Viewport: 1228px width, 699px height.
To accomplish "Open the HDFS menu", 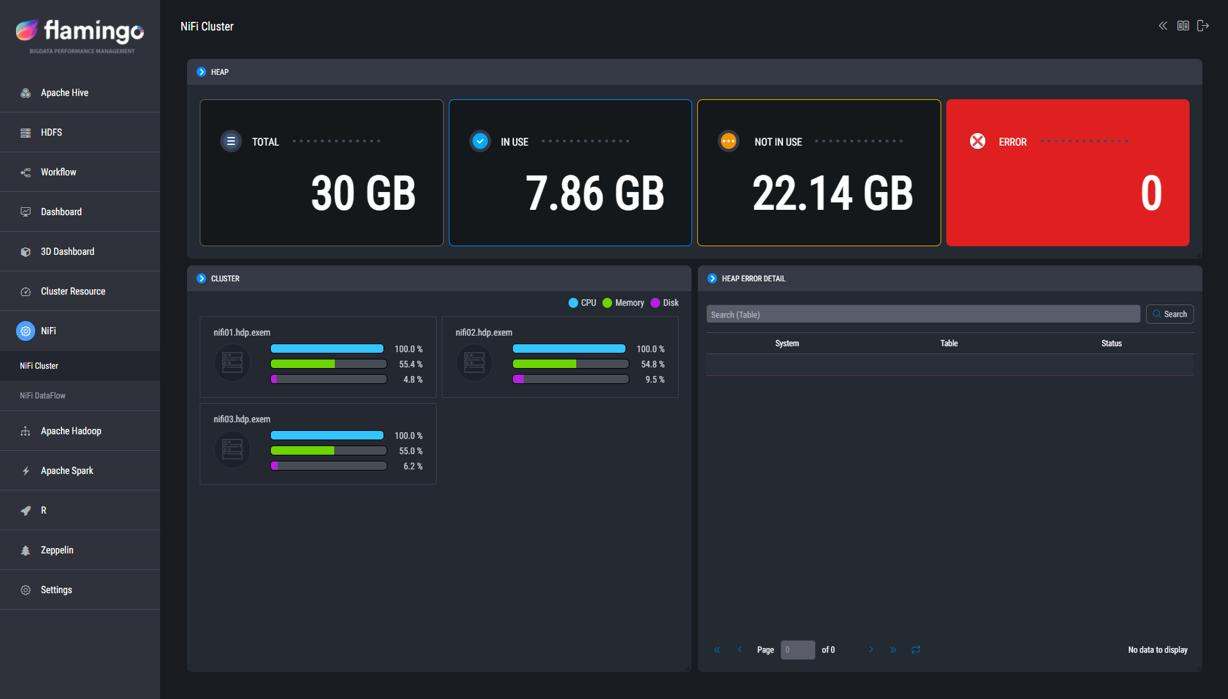I will [x=80, y=133].
